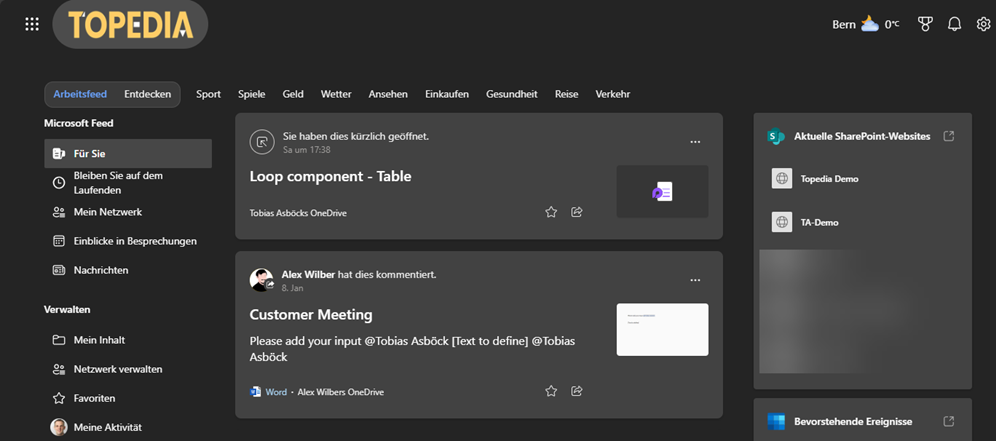
Task: Open the rewards trophy icon
Action: [925, 24]
